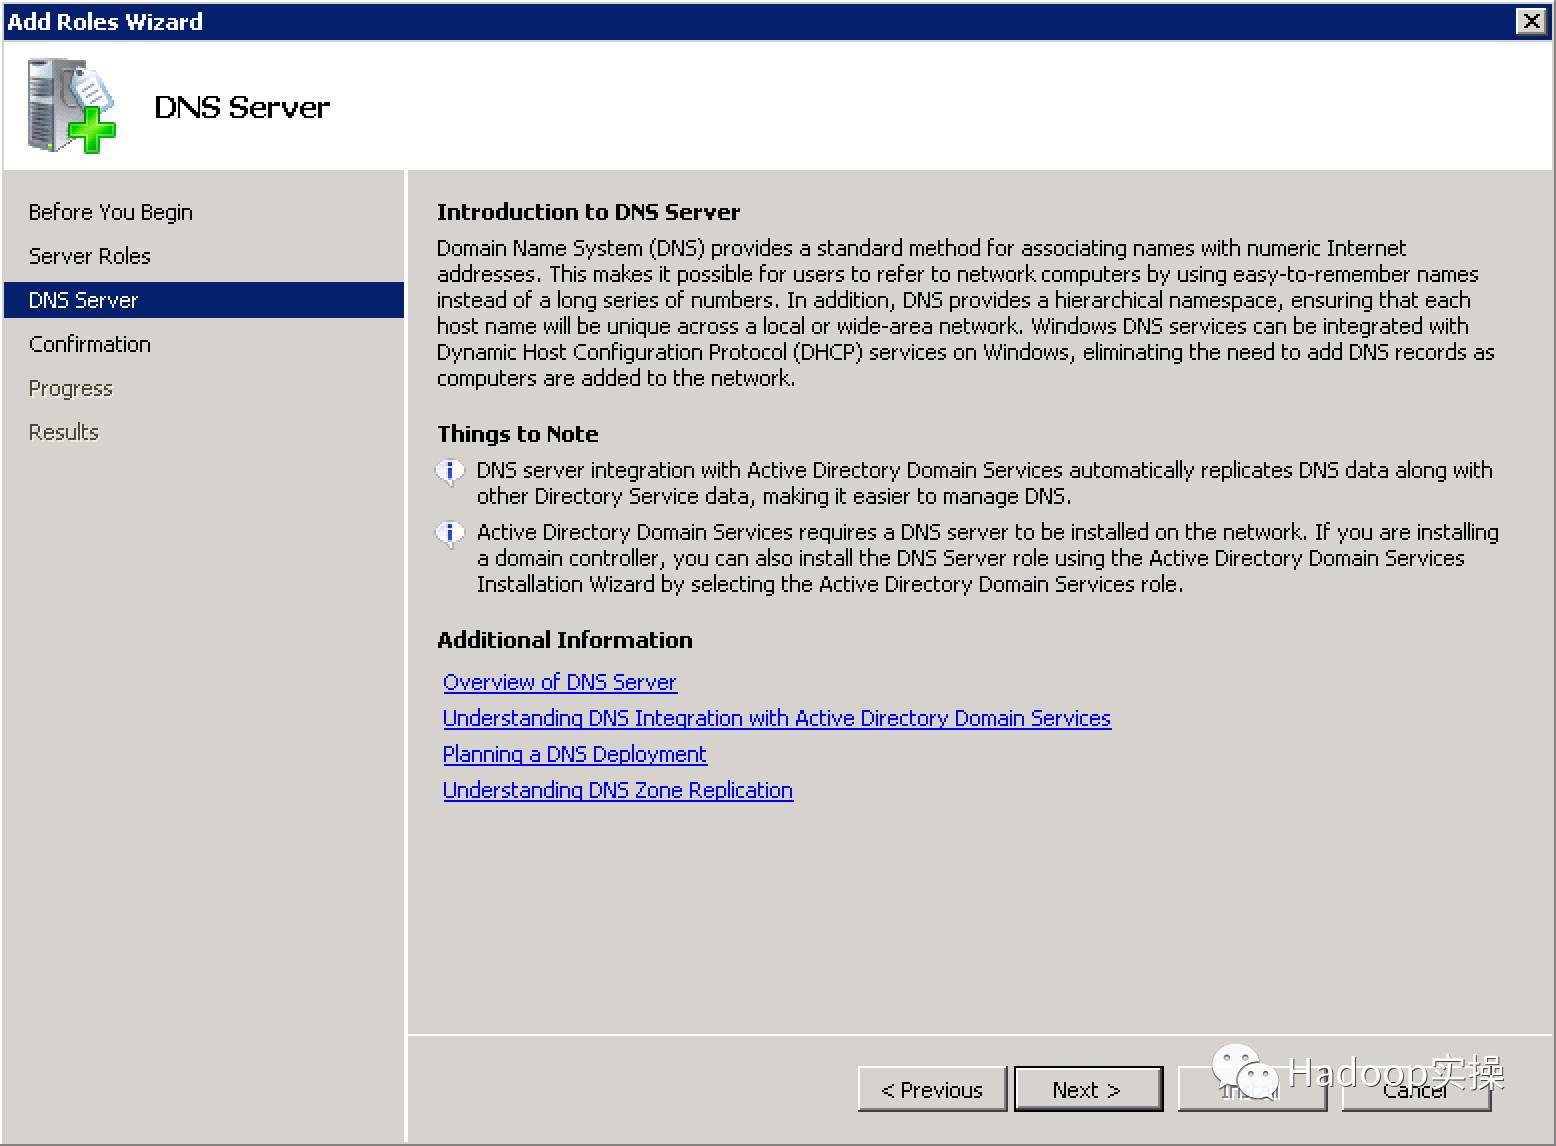Select Confirmation in the sidebar
This screenshot has height=1146, width=1556.
point(89,343)
